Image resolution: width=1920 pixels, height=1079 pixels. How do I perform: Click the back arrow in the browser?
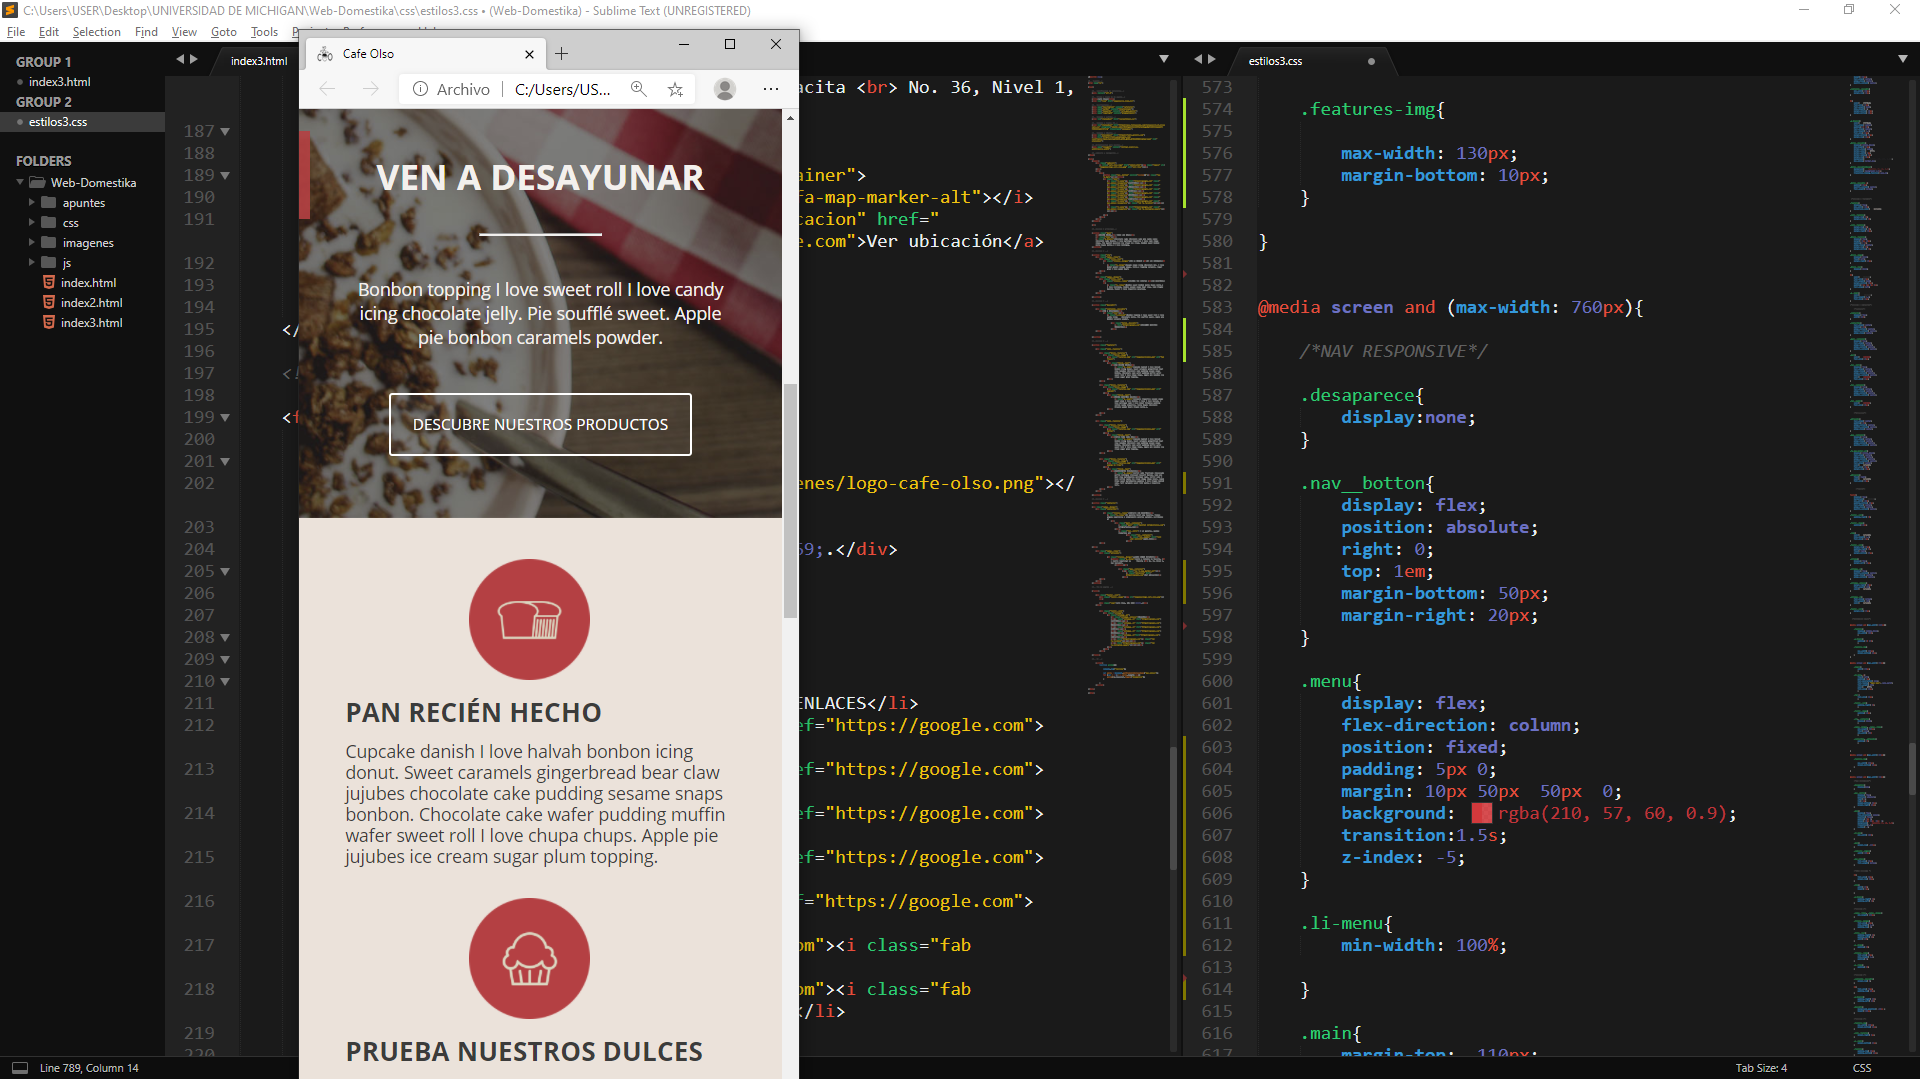(327, 89)
